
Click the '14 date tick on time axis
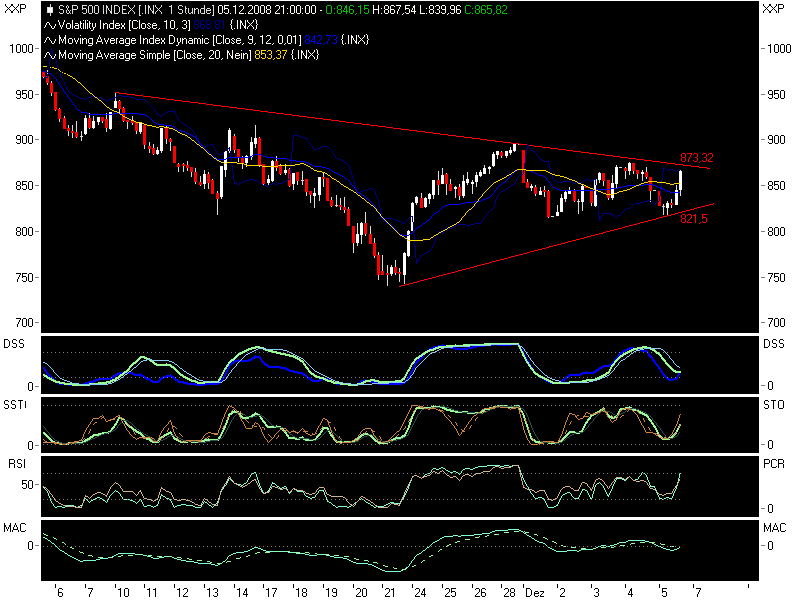(241, 592)
